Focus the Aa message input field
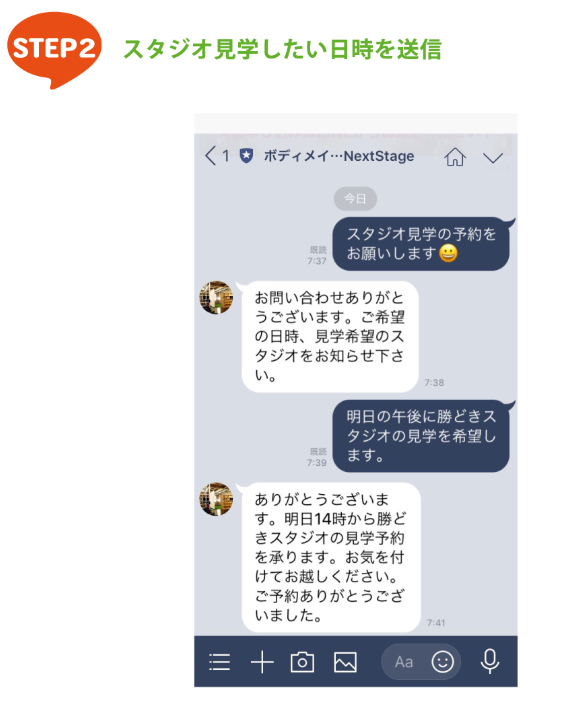This screenshot has width=562, height=706. click(421, 662)
